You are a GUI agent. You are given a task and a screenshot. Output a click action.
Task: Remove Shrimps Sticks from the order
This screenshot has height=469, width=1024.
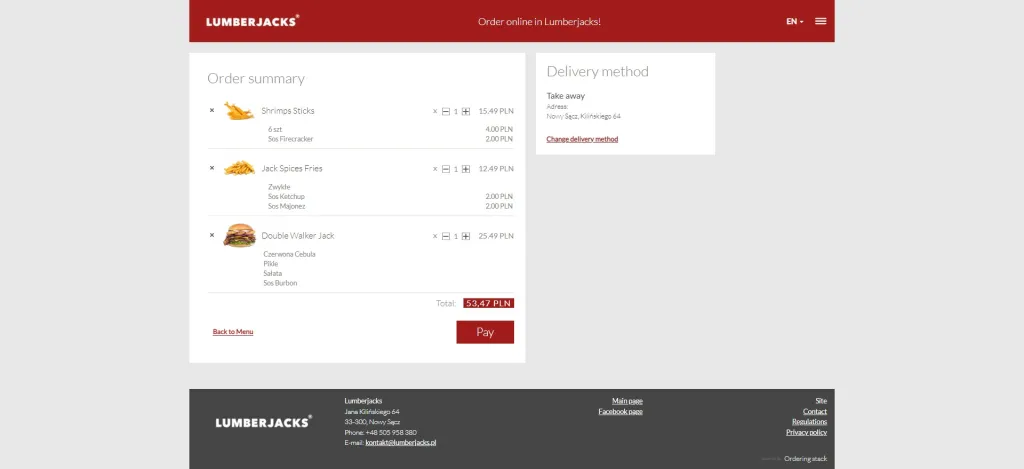tap(212, 110)
